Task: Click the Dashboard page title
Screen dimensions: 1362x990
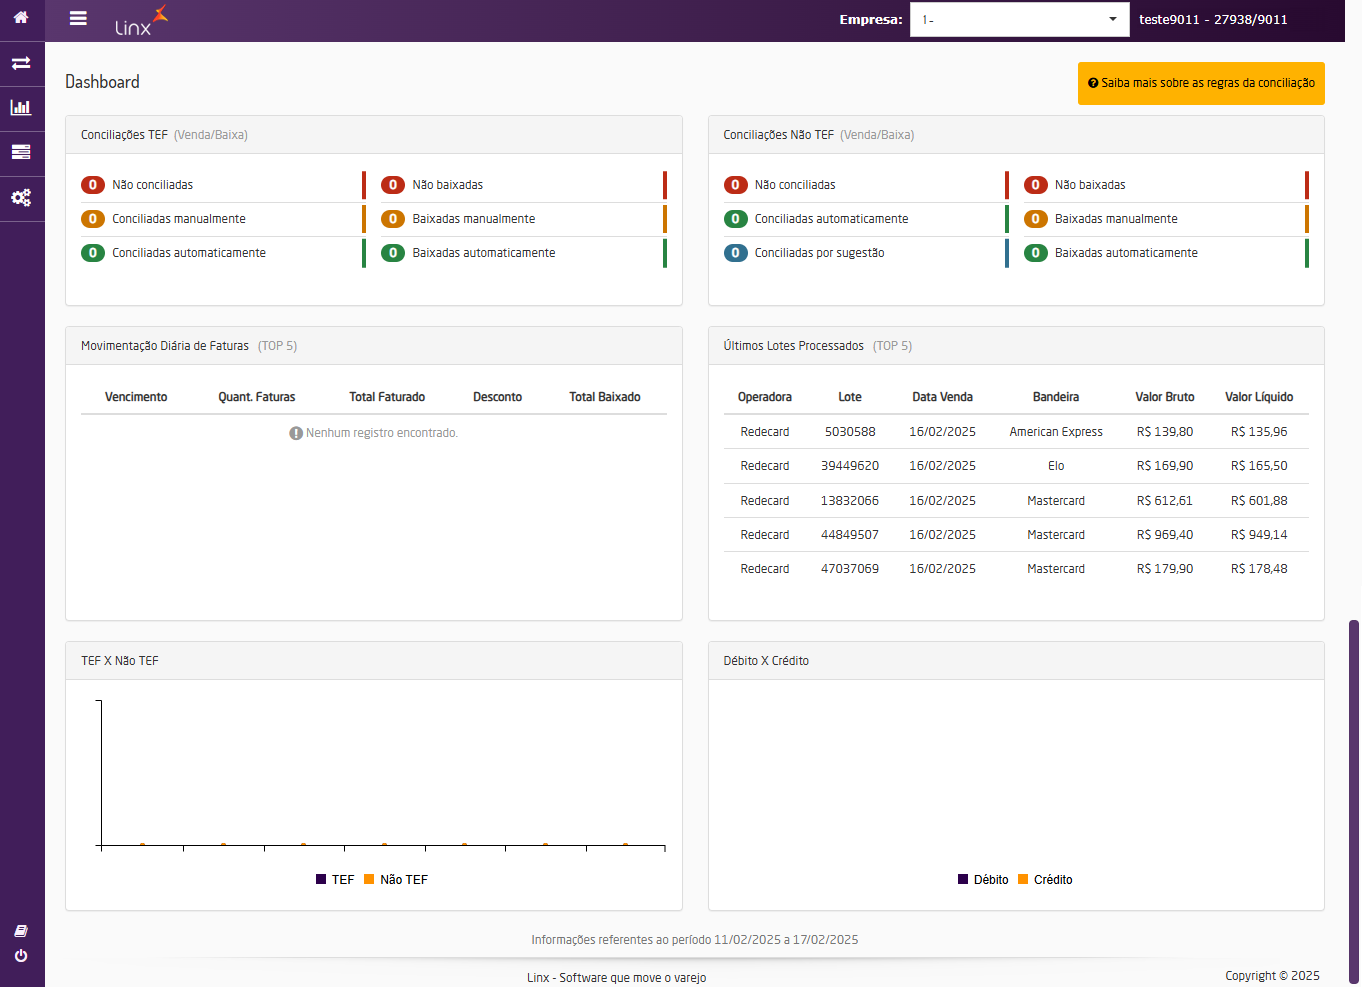Action: [102, 82]
